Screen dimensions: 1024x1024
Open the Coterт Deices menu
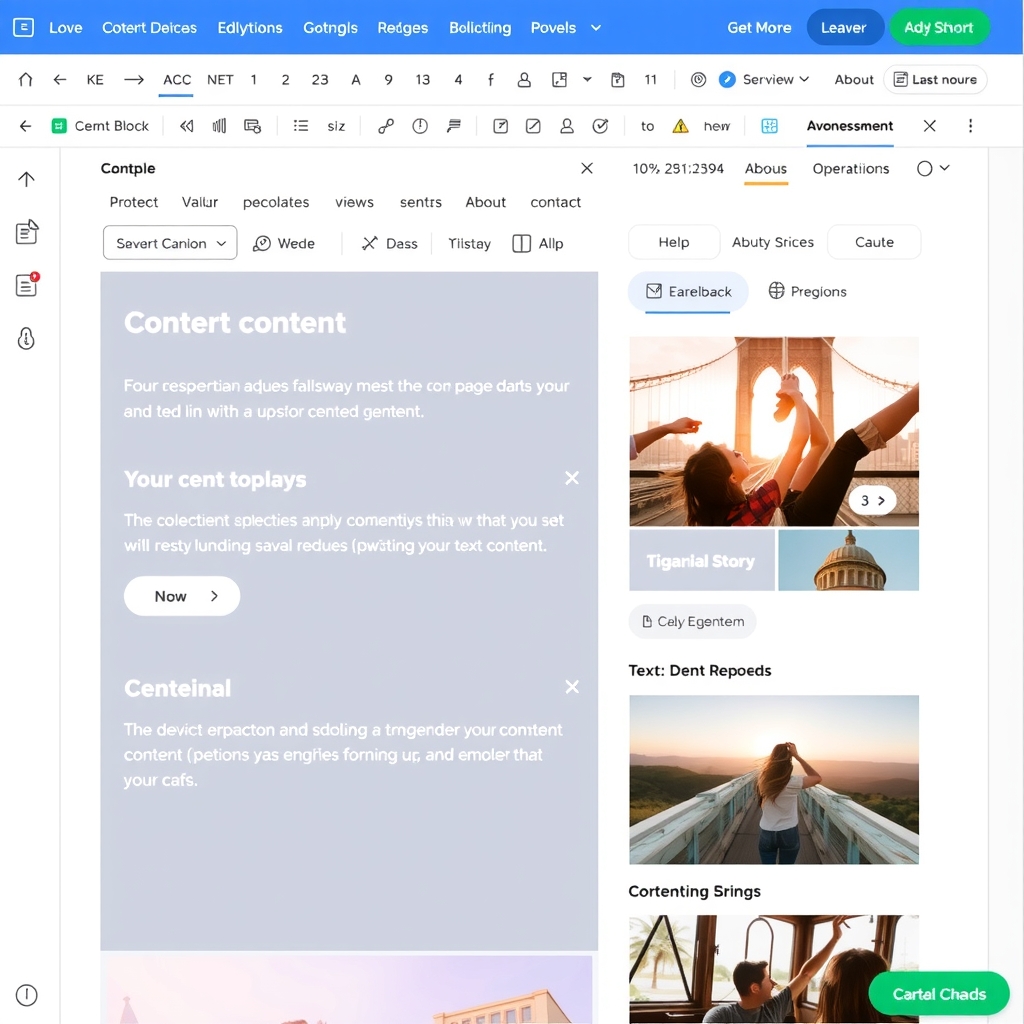(x=149, y=28)
